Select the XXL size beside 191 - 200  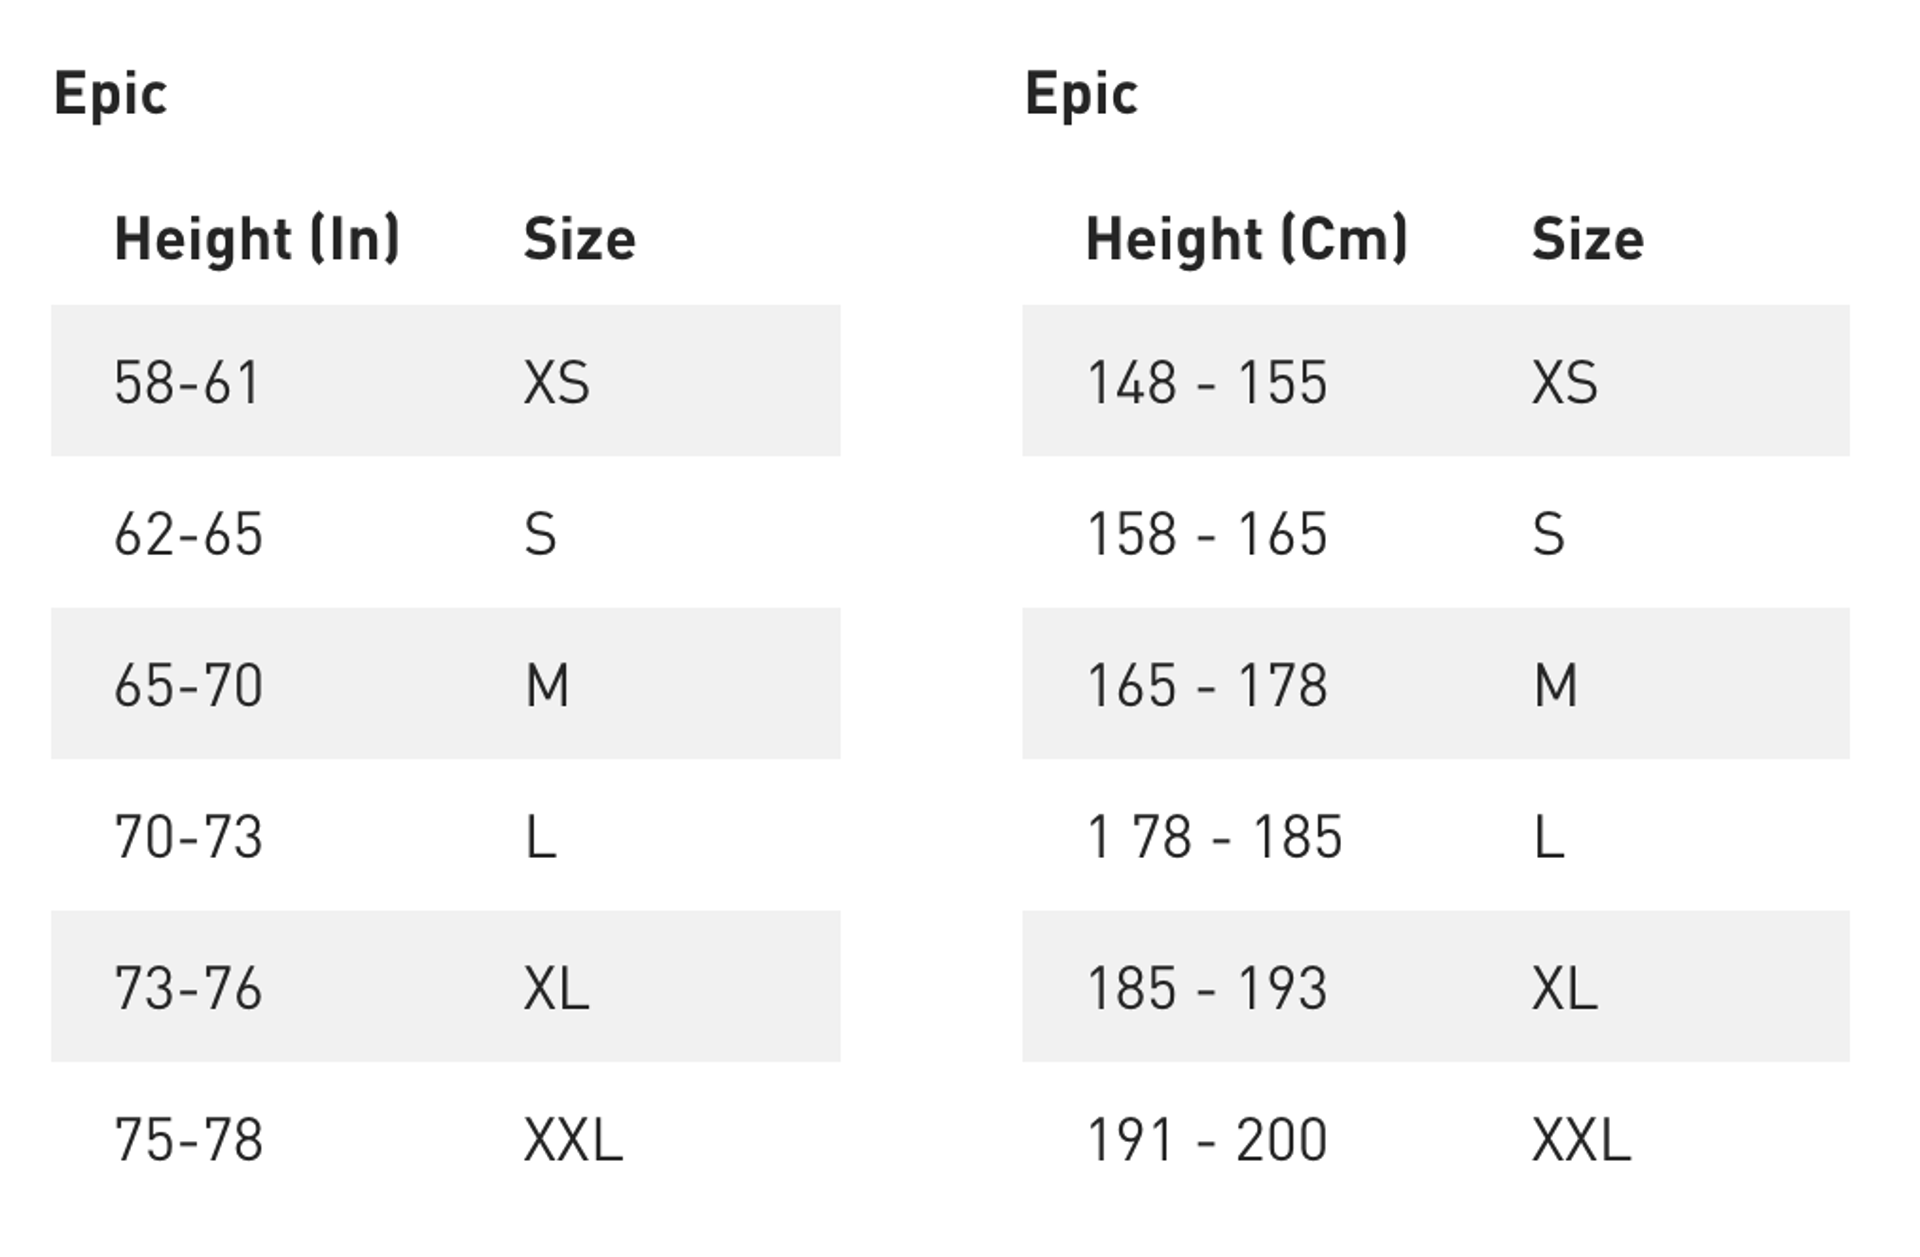[x=1581, y=1139]
